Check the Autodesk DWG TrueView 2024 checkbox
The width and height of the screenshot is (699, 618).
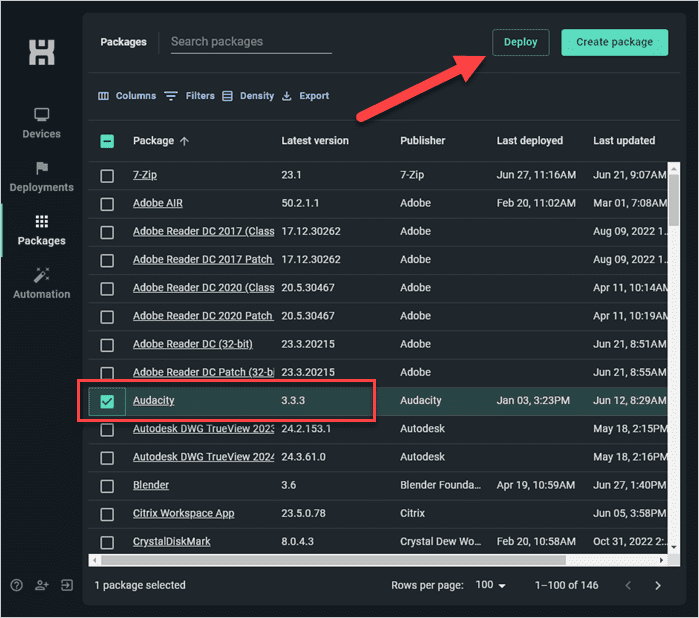[x=107, y=458]
